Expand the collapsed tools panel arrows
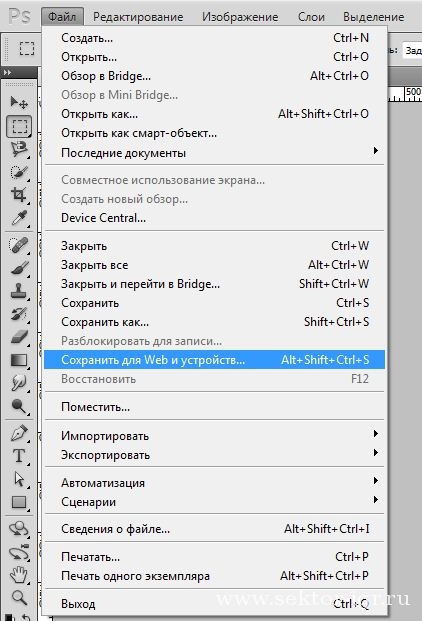The image size is (422, 621). coord(8,72)
